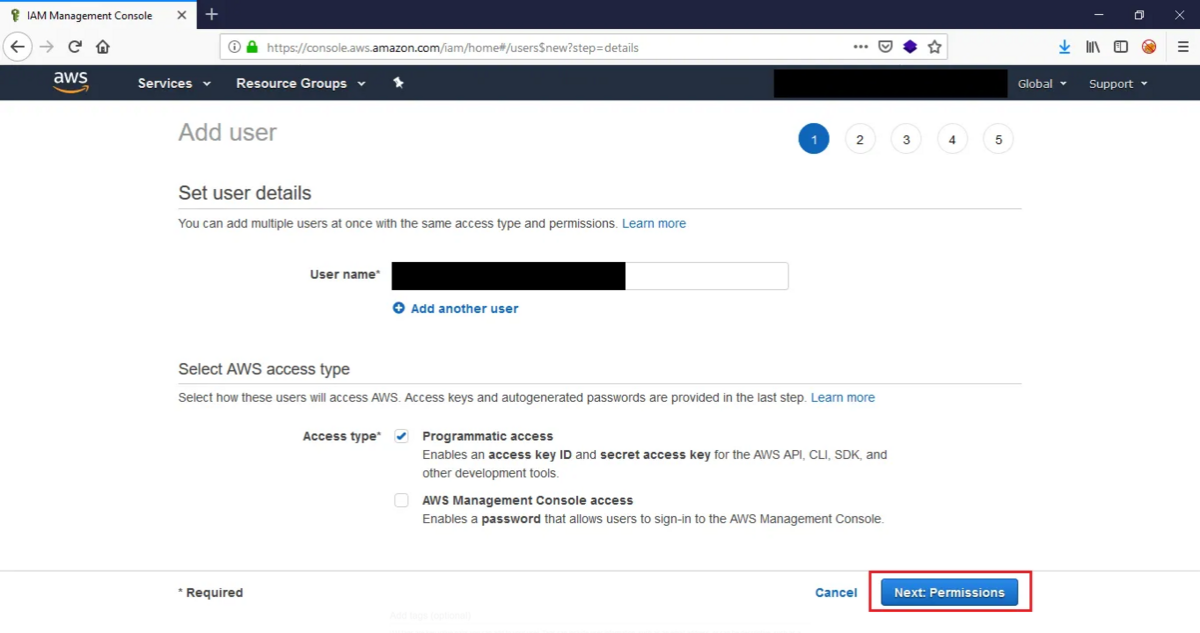Reload the page with the refresh icon

(x=75, y=47)
